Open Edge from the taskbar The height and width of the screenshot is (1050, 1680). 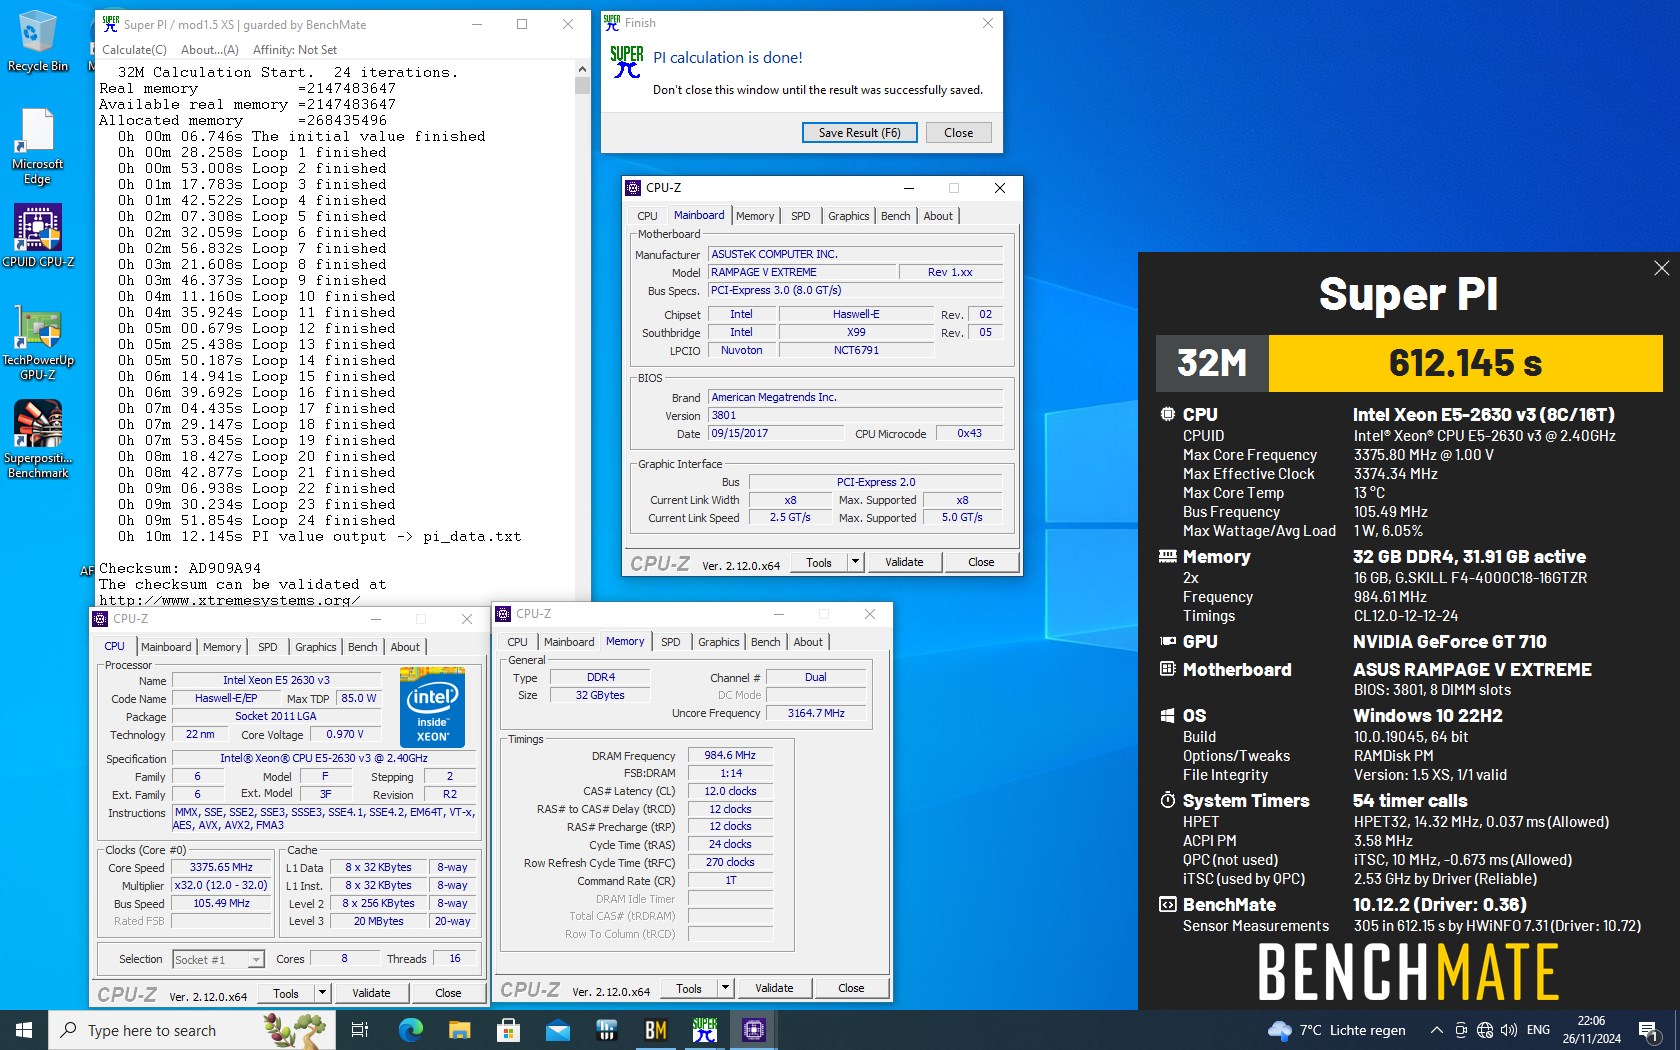coord(410,1030)
